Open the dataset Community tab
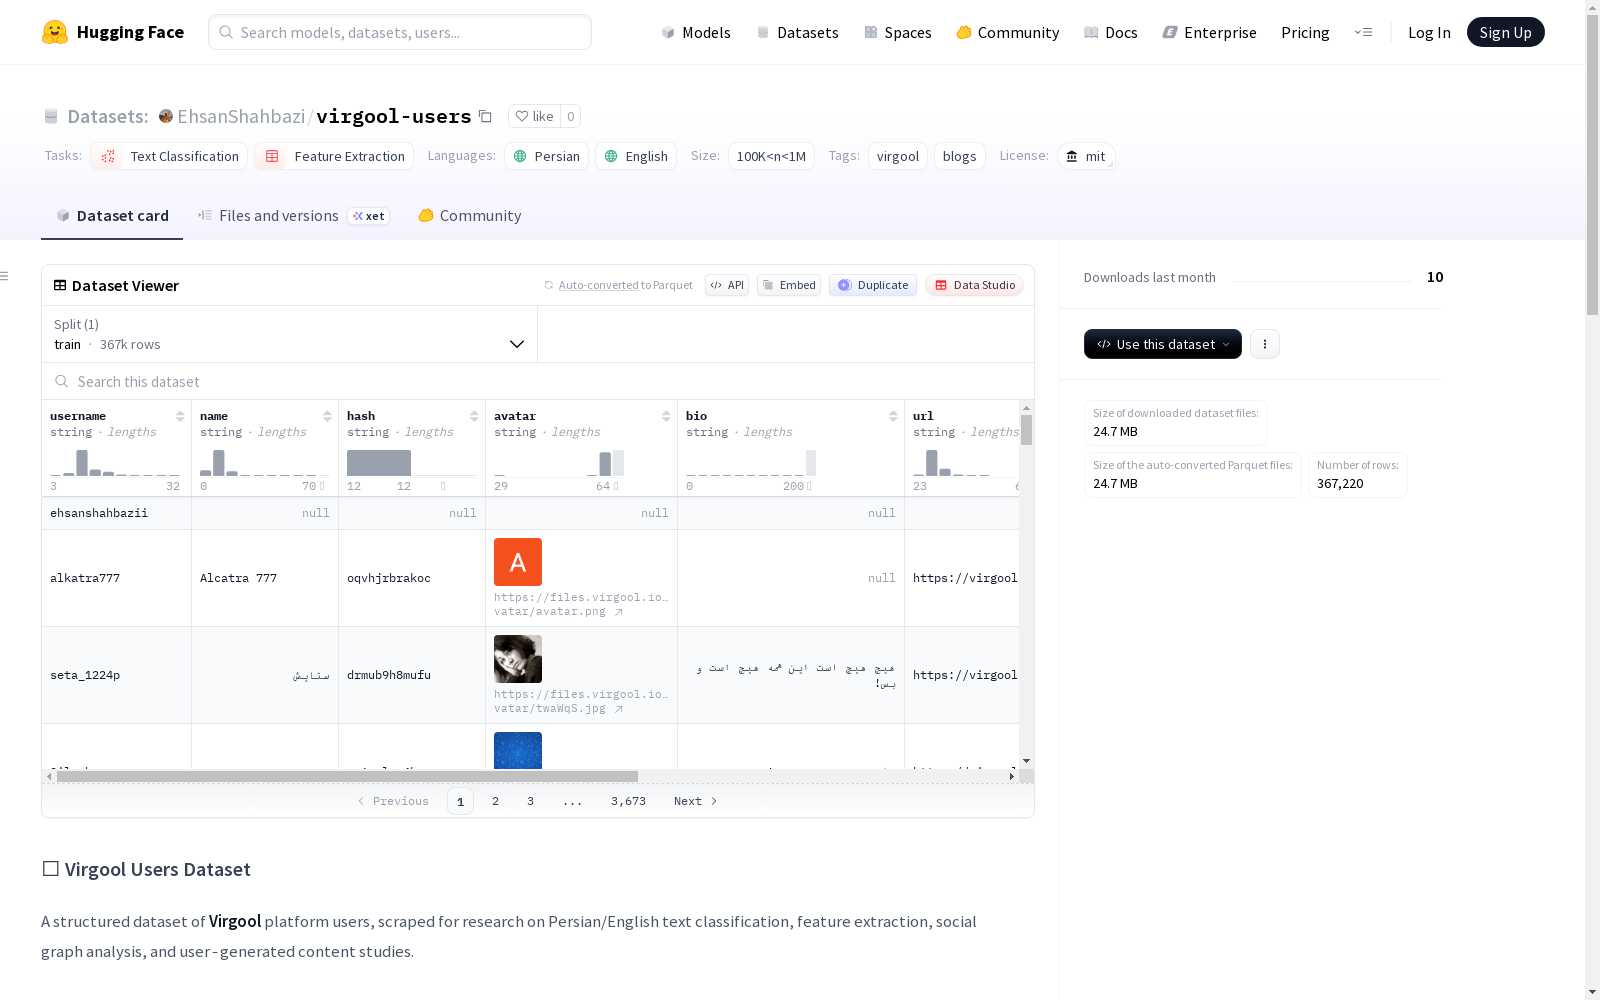The width and height of the screenshot is (1600, 1000). pyautogui.click(x=469, y=216)
